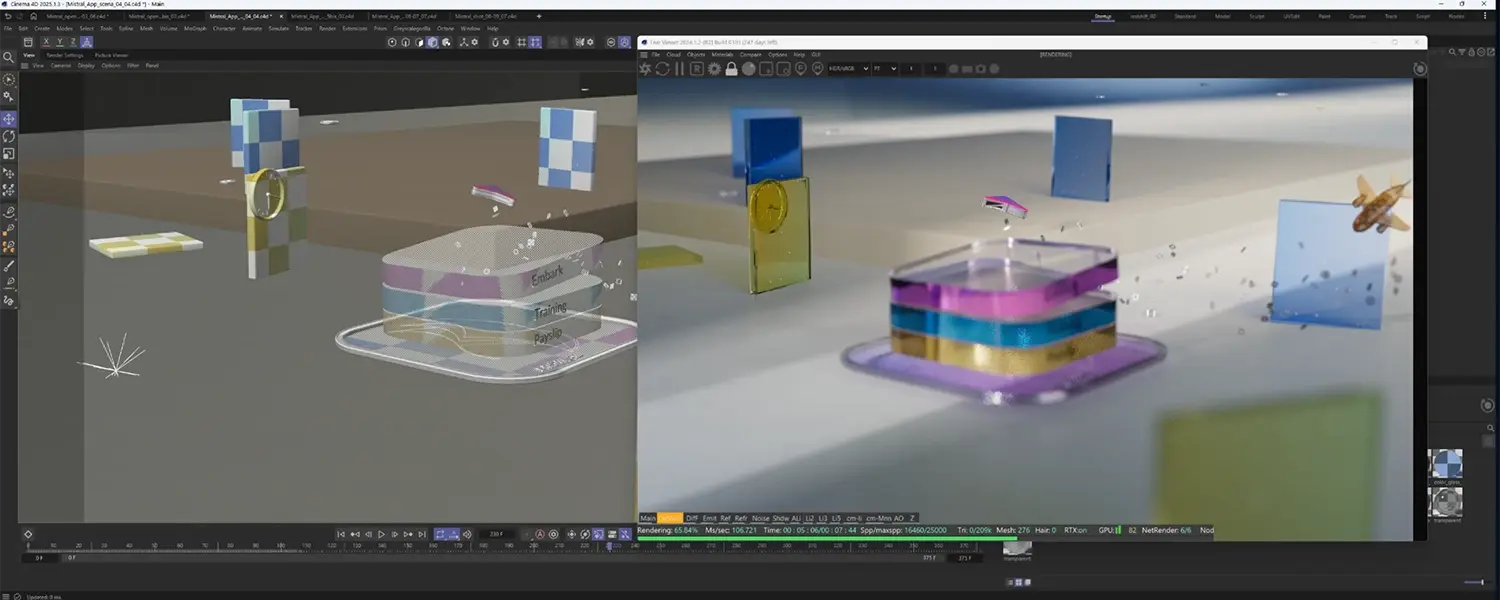This screenshot has height=600, width=1500.
Task: Click the current frame input field
Action: click(x=495, y=534)
